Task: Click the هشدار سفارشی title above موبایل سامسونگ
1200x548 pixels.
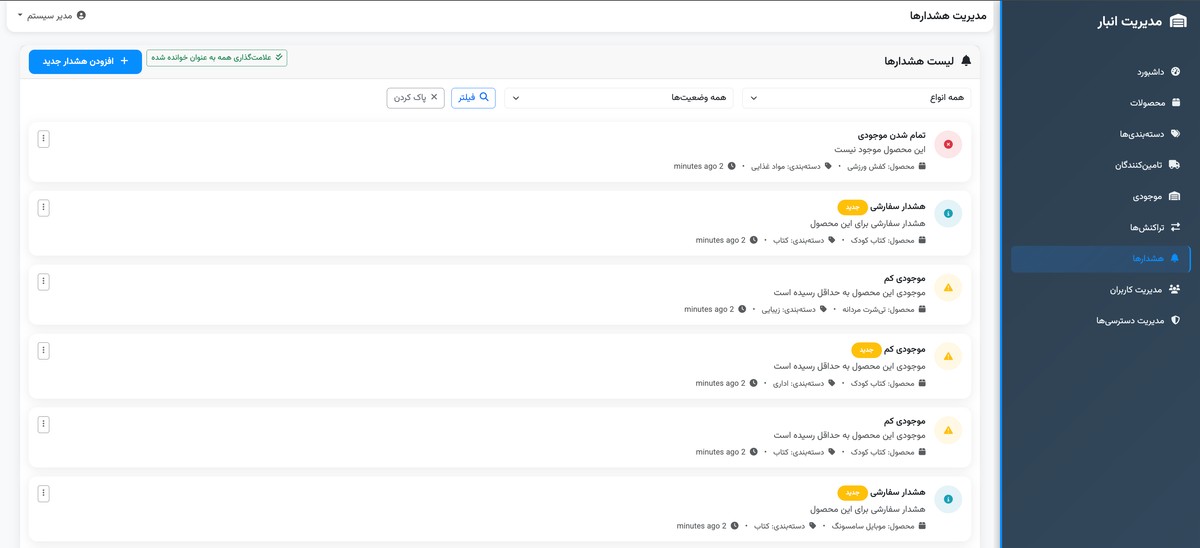Action: click(899, 493)
